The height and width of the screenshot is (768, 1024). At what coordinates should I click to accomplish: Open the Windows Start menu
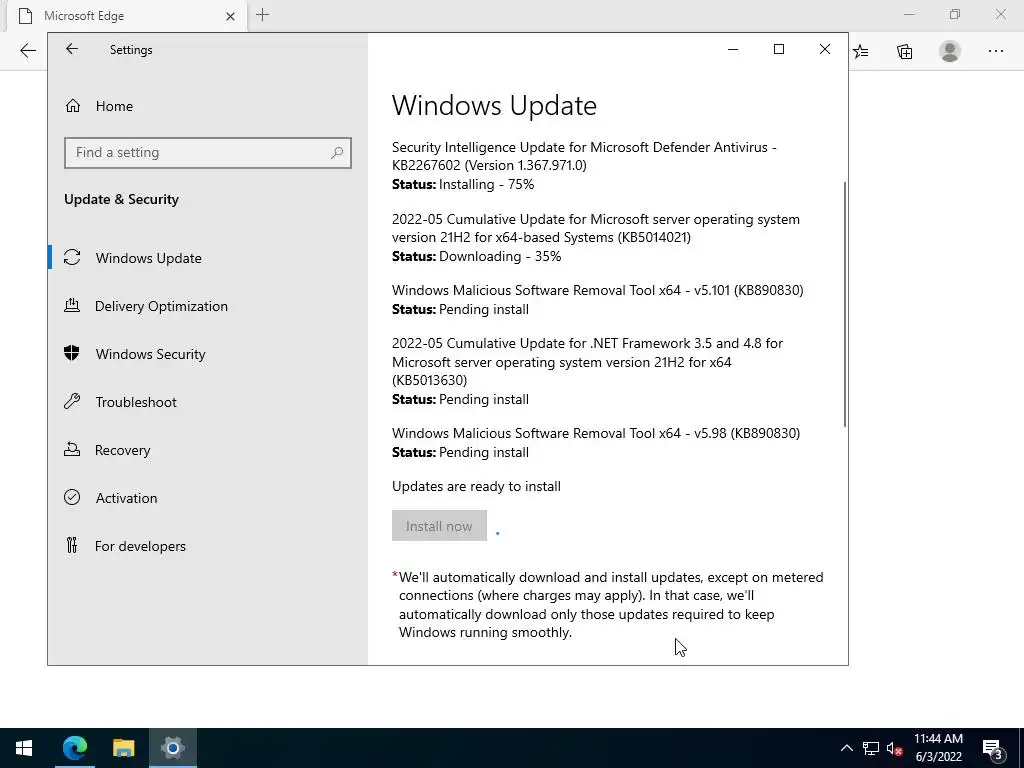tap(24, 748)
